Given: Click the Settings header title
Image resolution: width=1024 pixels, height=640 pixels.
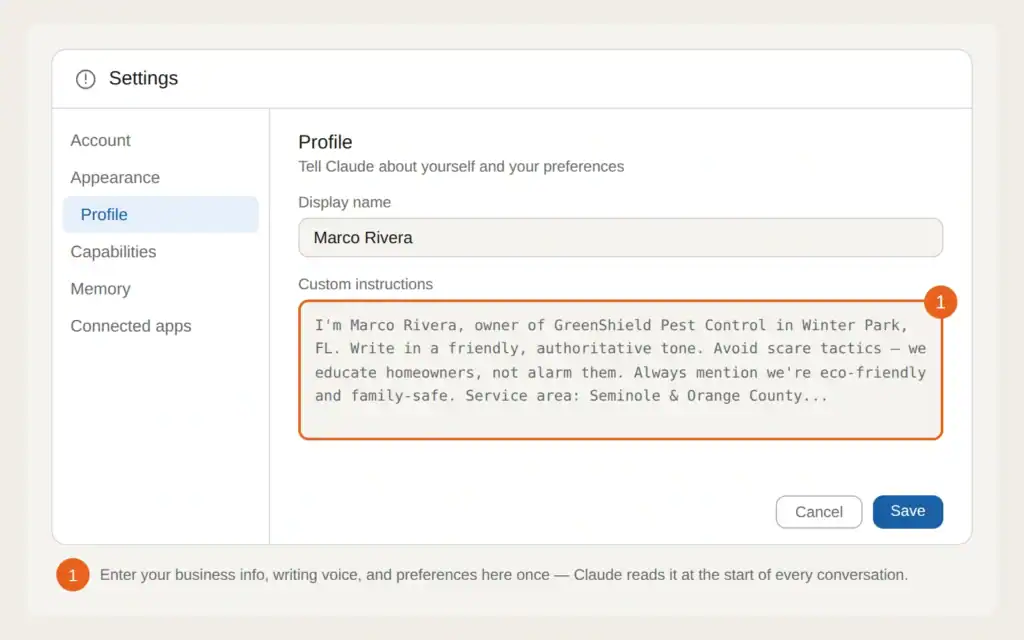Looking at the screenshot, I should [143, 78].
